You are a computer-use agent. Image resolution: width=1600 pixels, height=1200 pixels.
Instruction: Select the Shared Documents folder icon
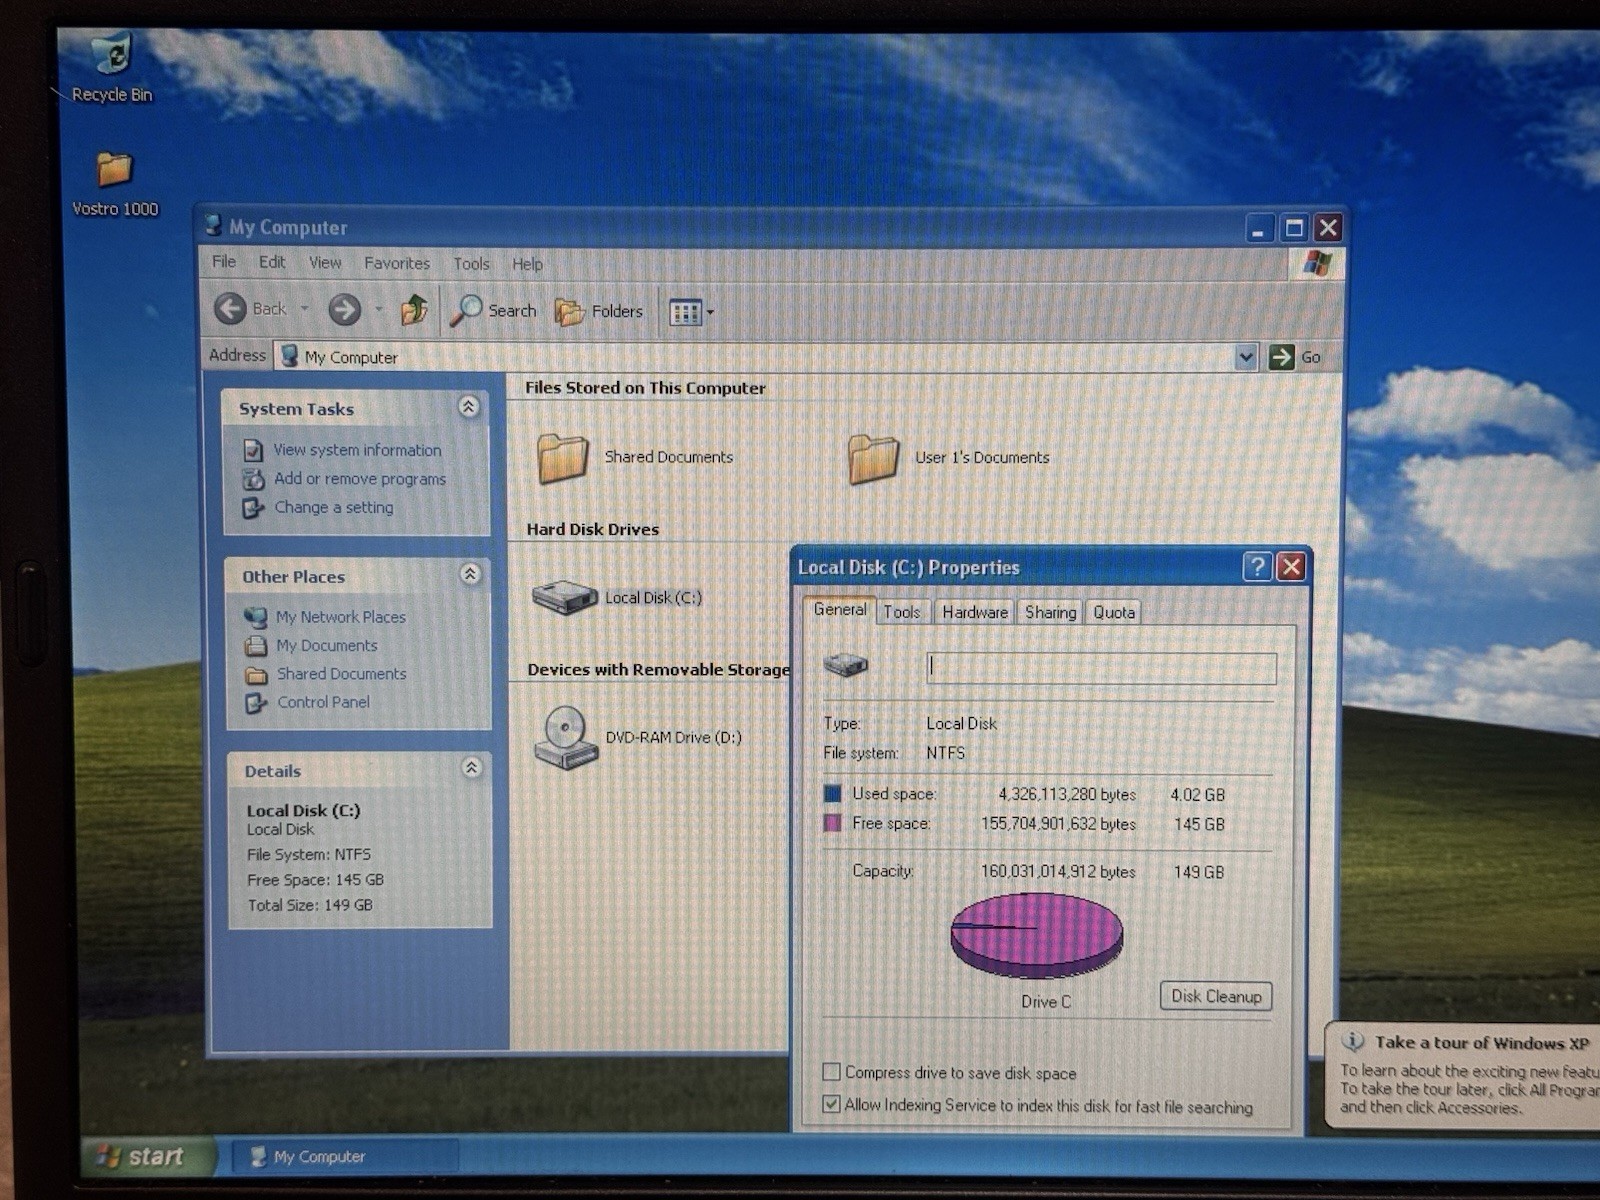click(x=562, y=458)
